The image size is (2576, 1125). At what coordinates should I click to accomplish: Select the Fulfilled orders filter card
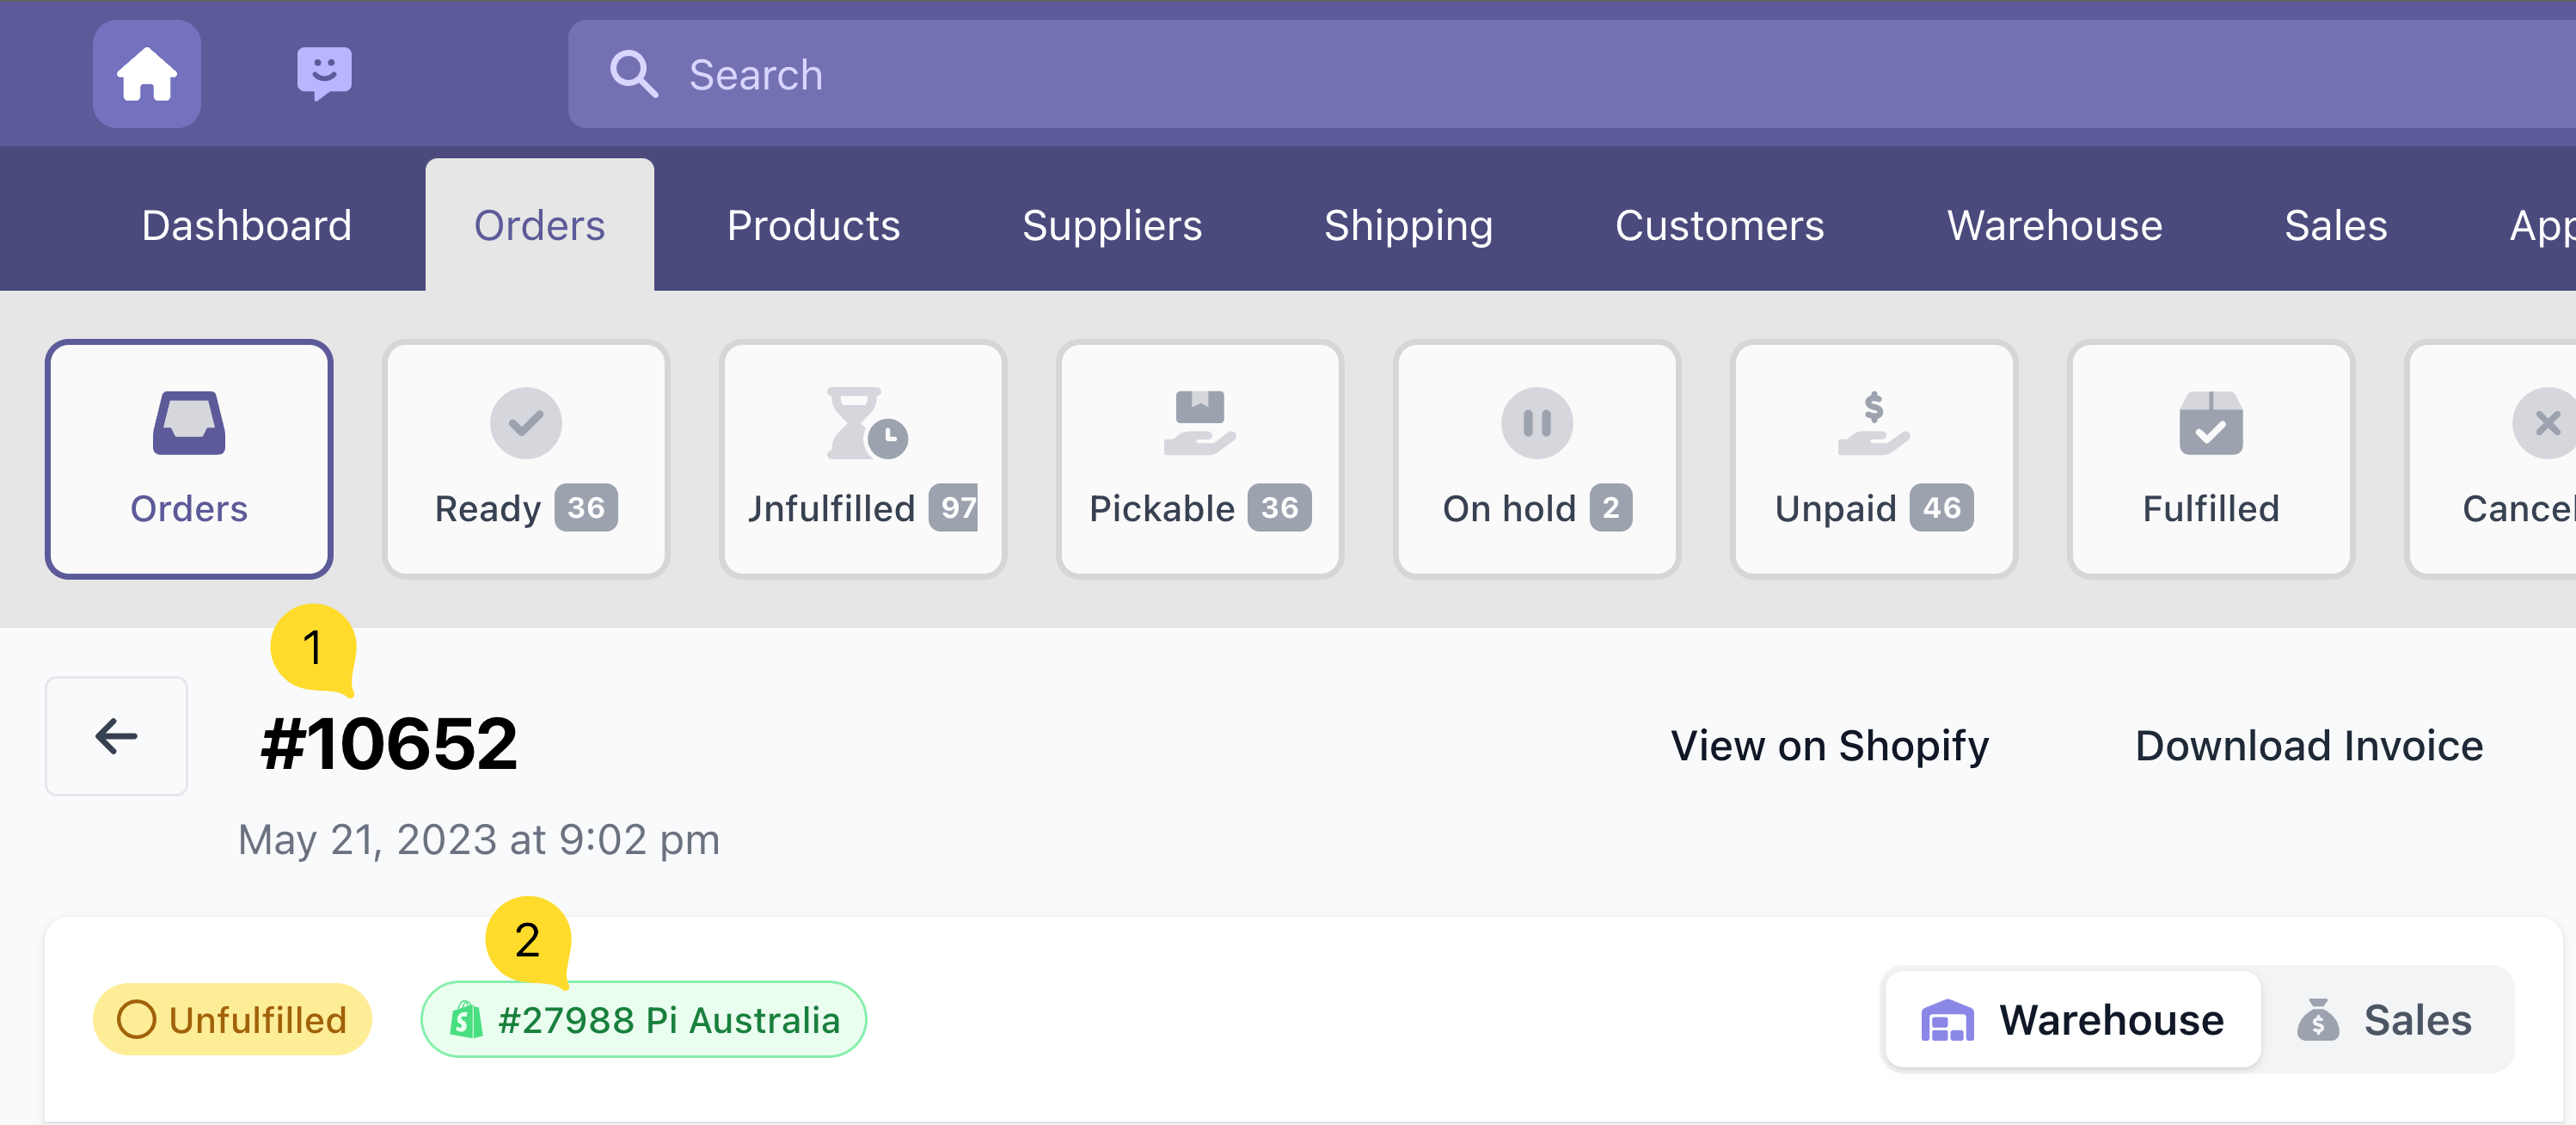coord(2210,459)
